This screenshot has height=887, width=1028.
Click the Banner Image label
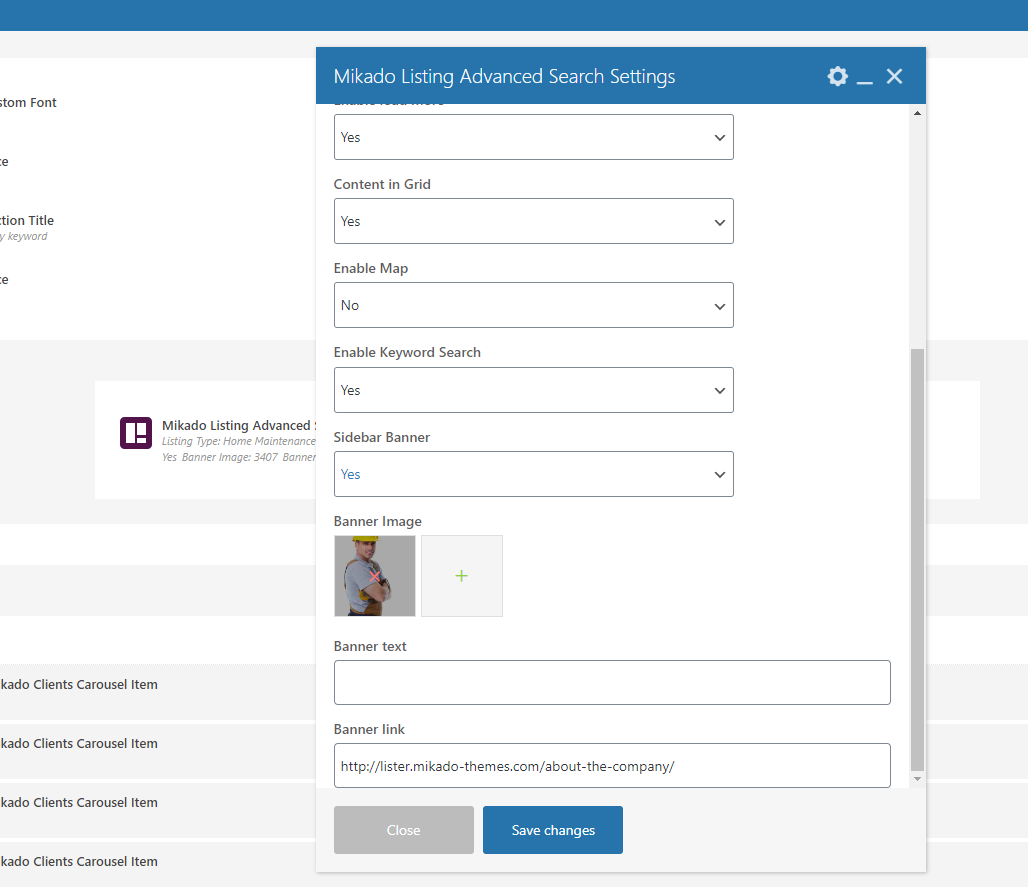pos(378,521)
